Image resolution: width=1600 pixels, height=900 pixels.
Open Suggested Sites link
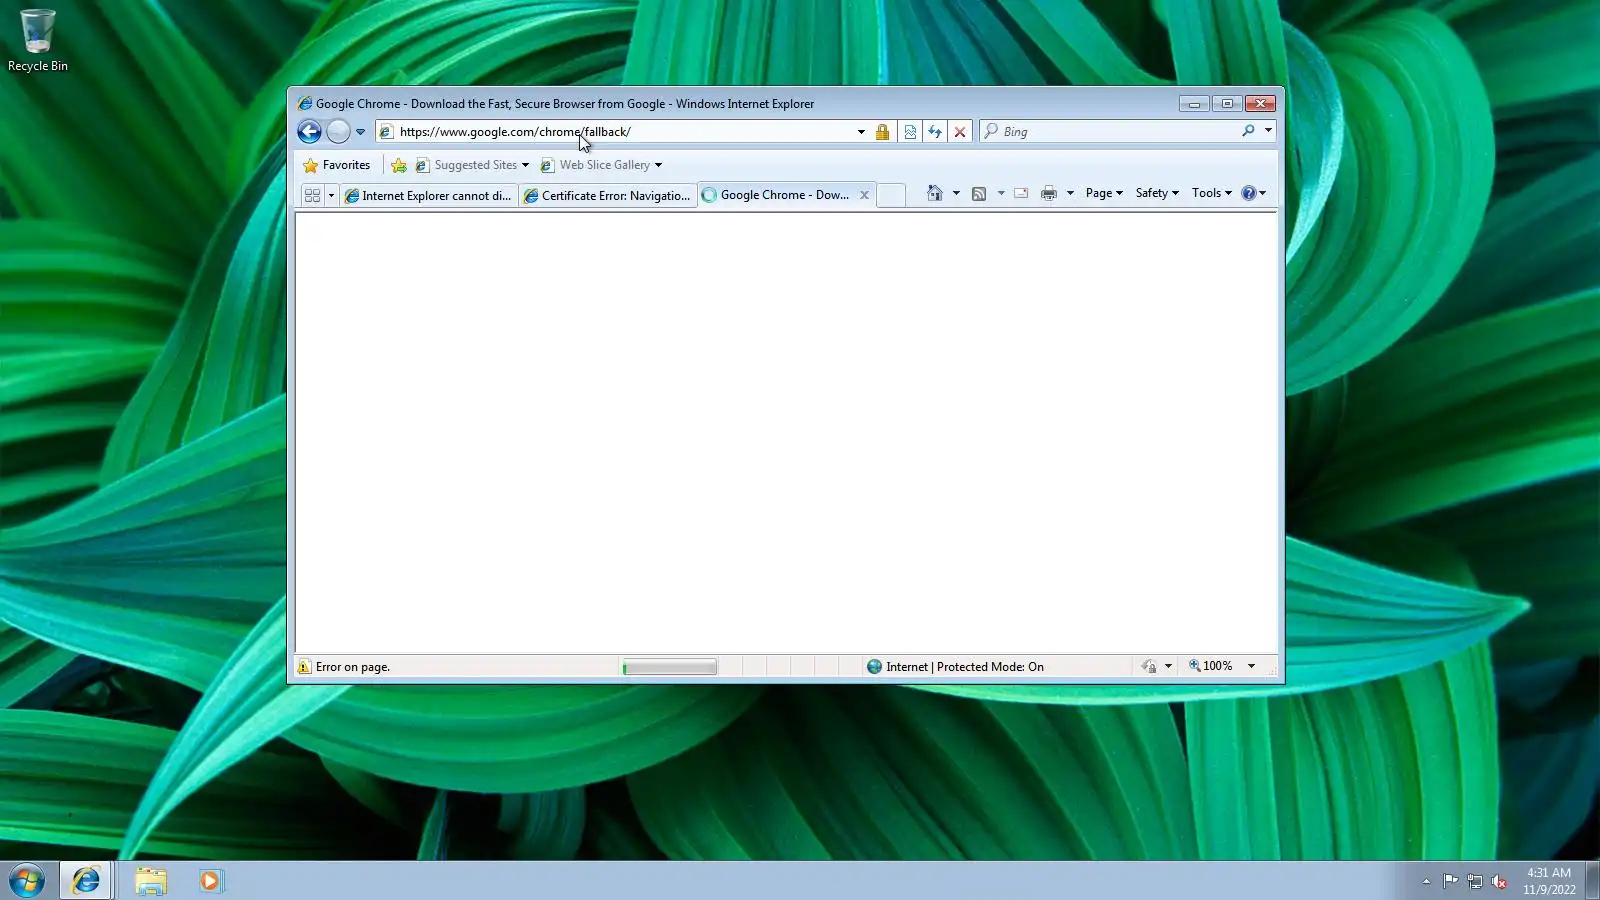point(466,165)
